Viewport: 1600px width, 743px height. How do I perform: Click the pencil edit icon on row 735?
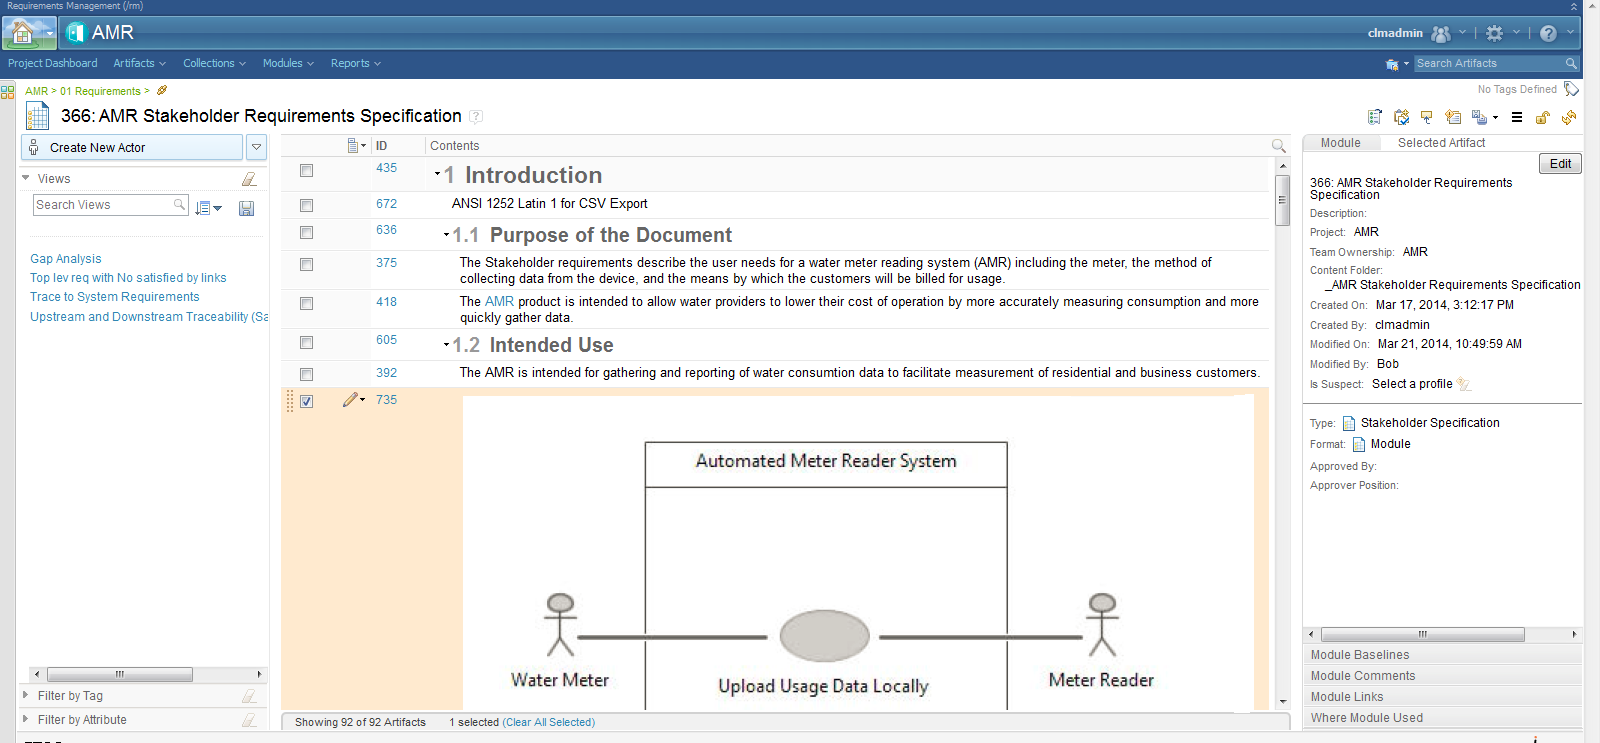[350, 400]
